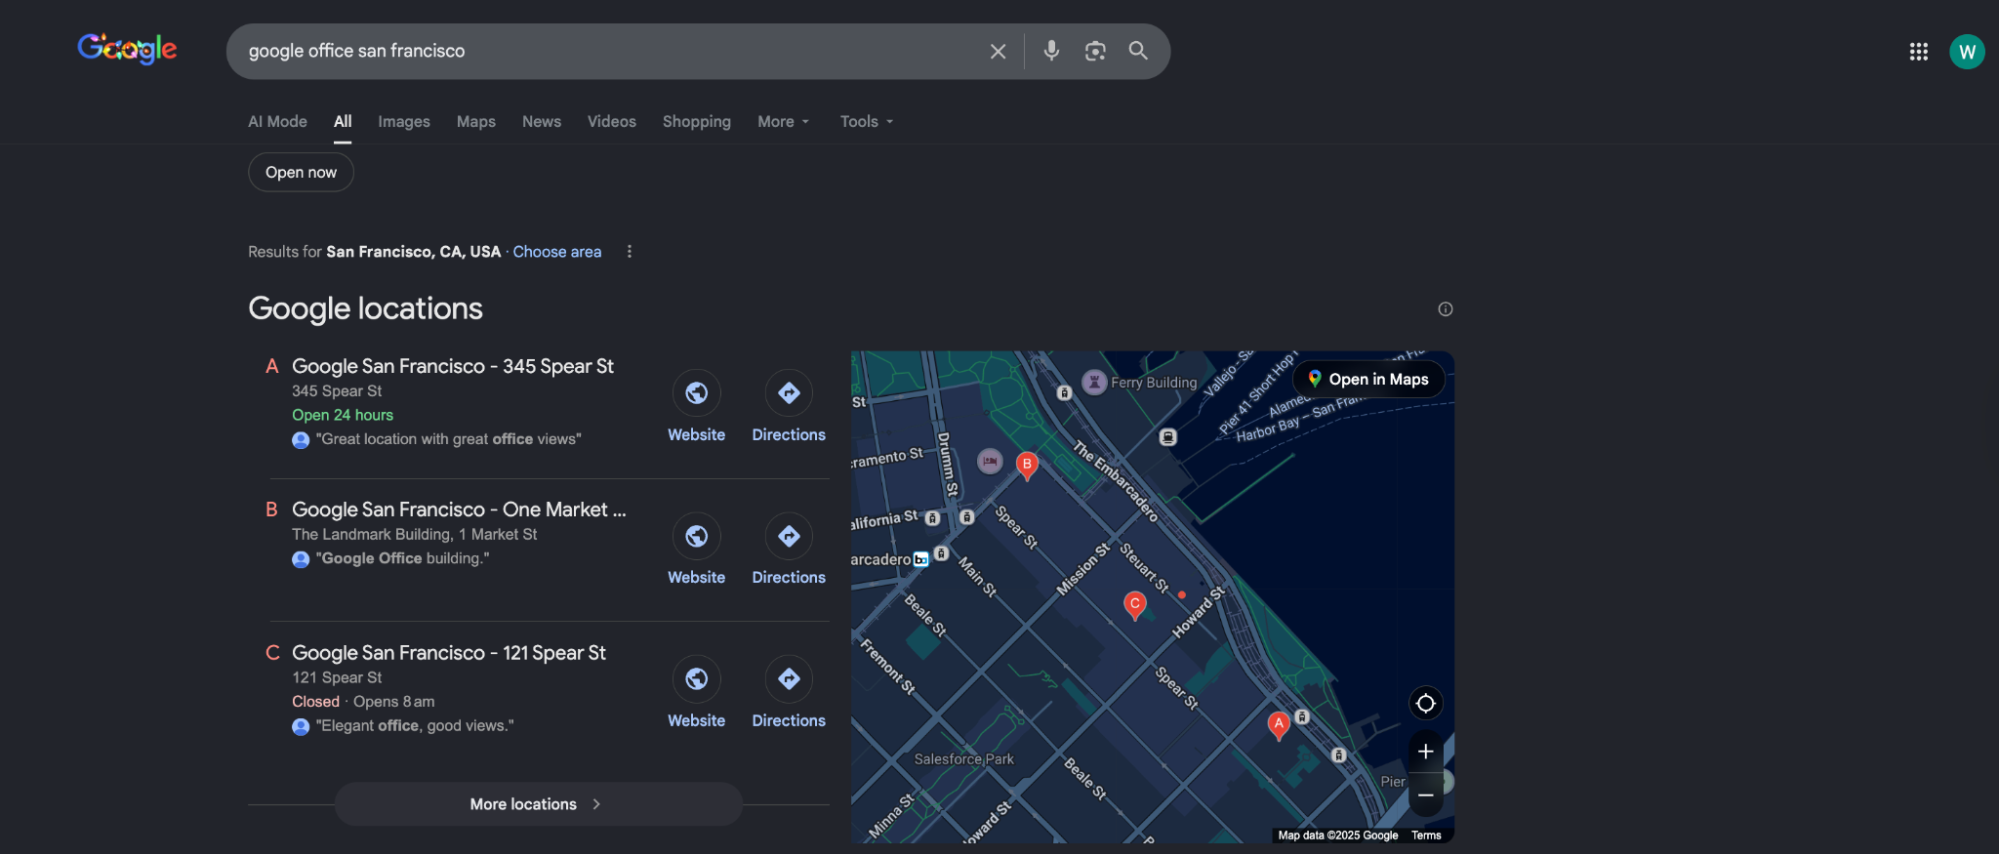Screen dimensions: 1999x855
Task: Zoom out on the map
Action: click(x=1425, y=795)
